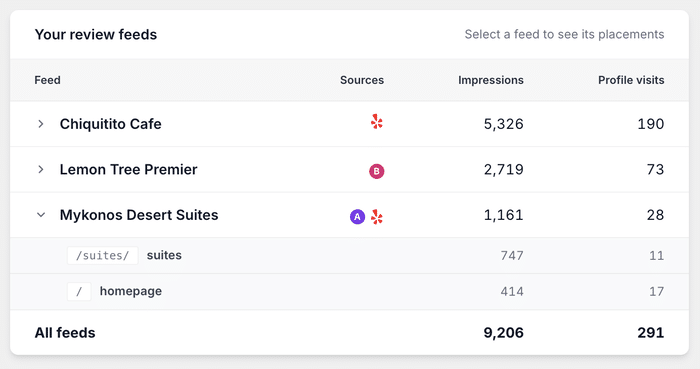Select the Chiquitito Cafe feed name

[111, 124]
